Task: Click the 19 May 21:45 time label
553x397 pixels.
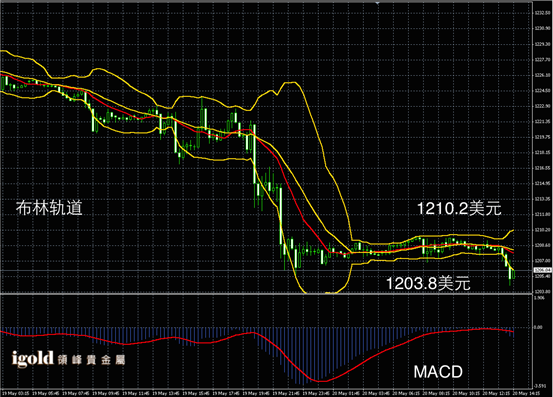Action: tap(286, 393)
